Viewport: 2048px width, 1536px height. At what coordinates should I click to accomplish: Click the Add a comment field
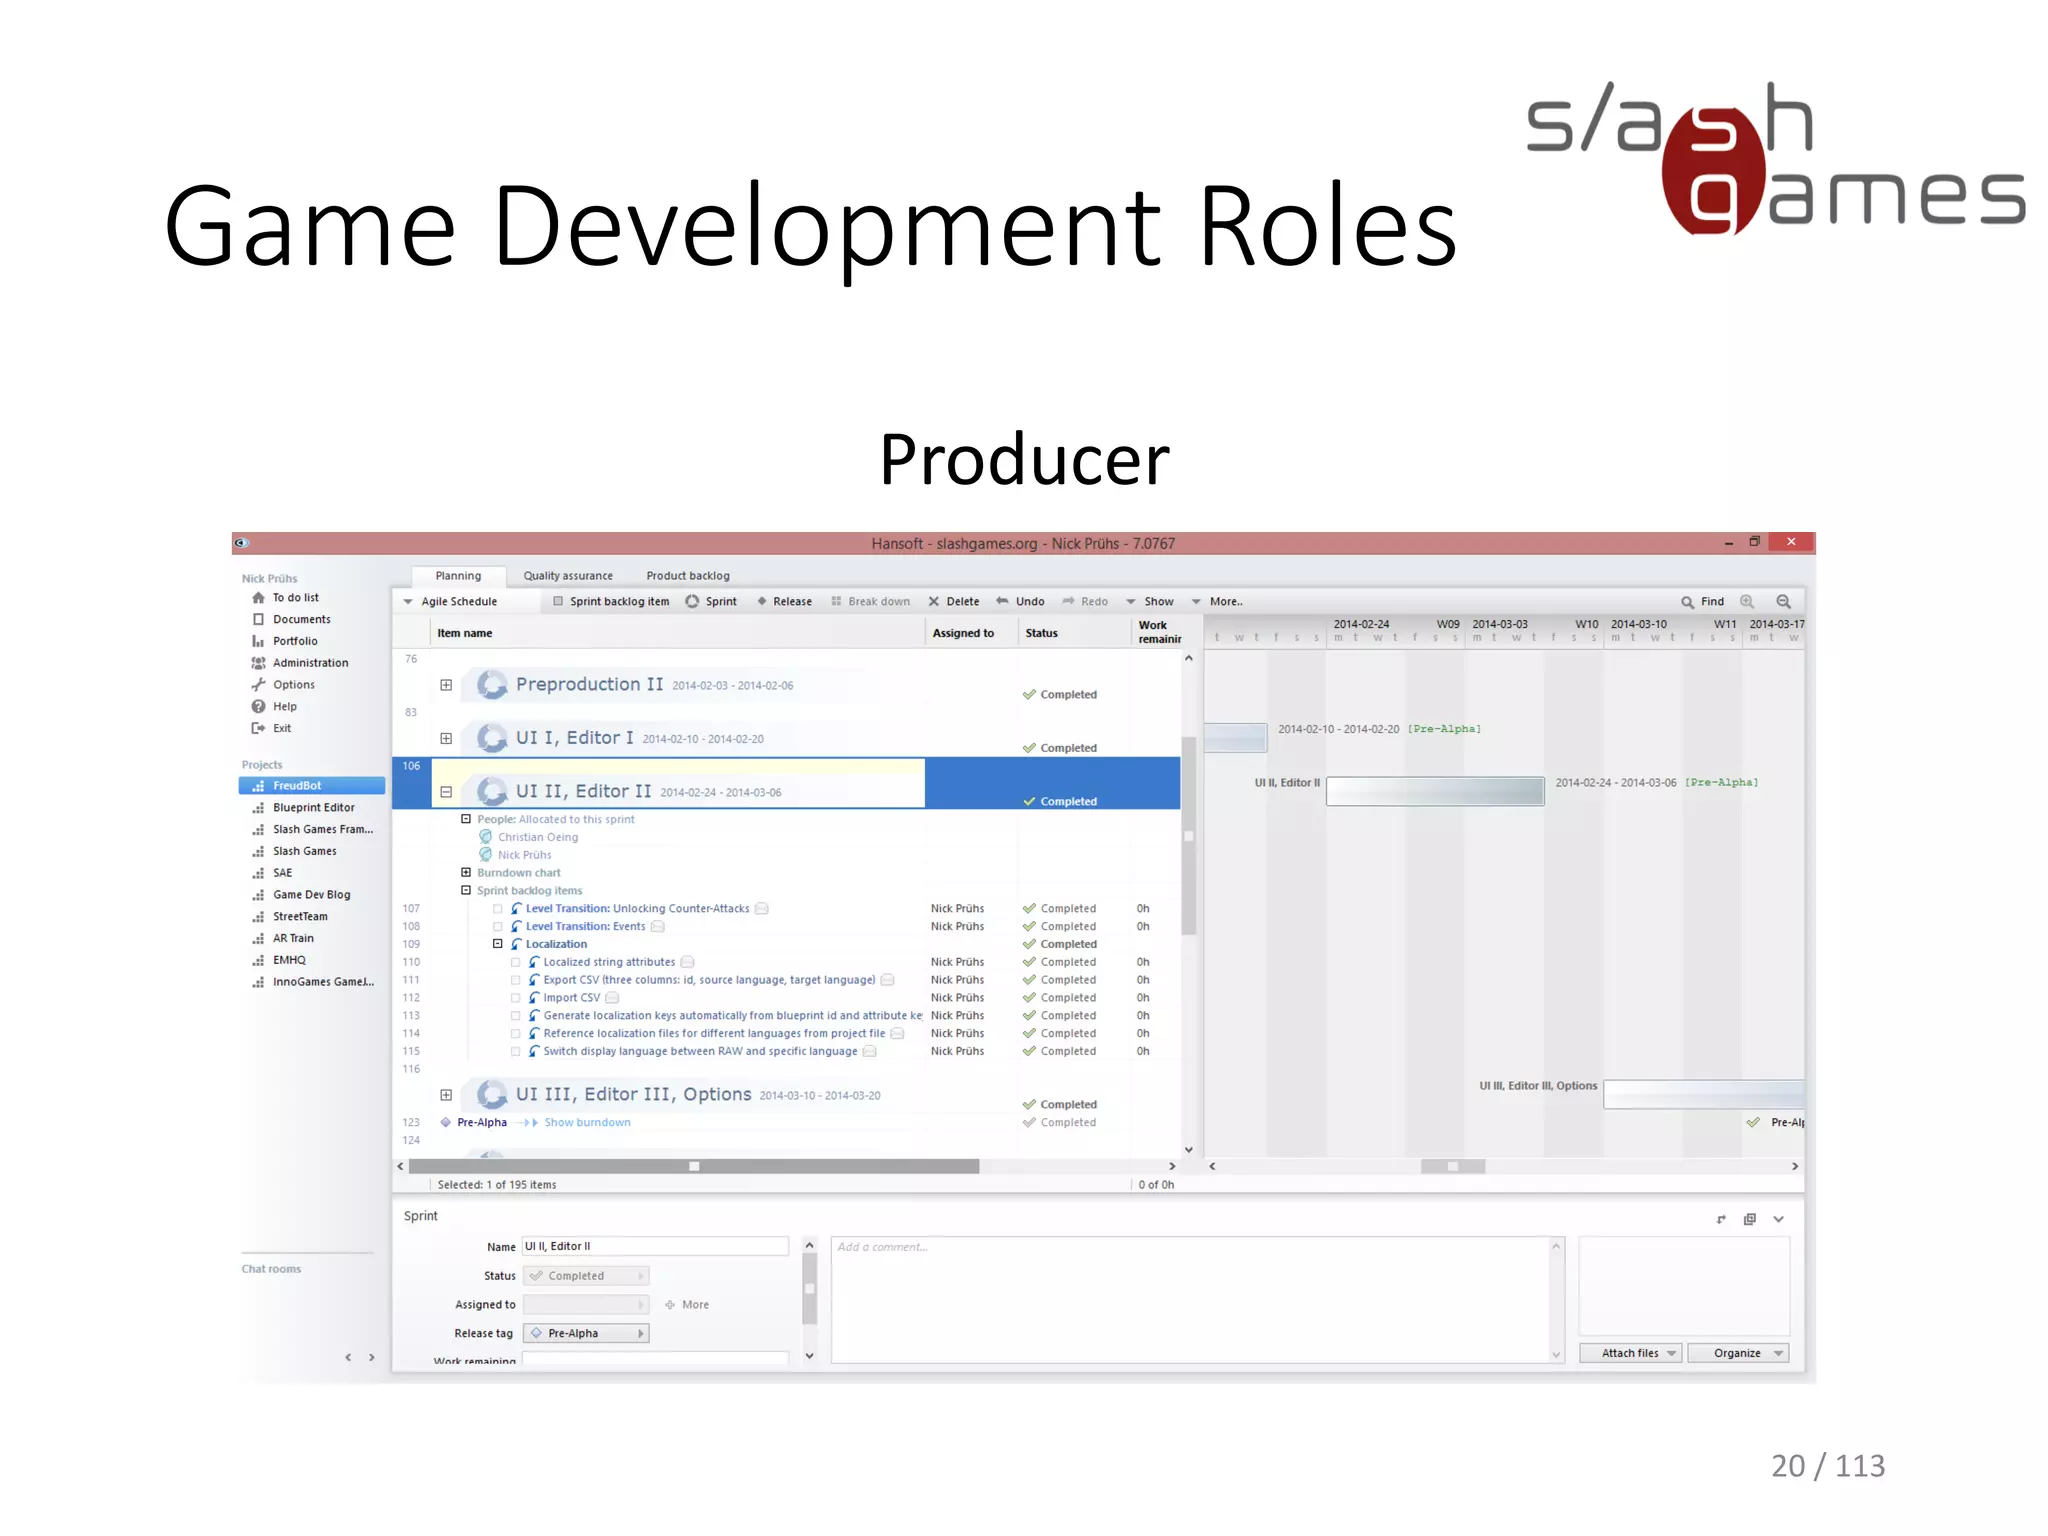click(1190, 1300)
